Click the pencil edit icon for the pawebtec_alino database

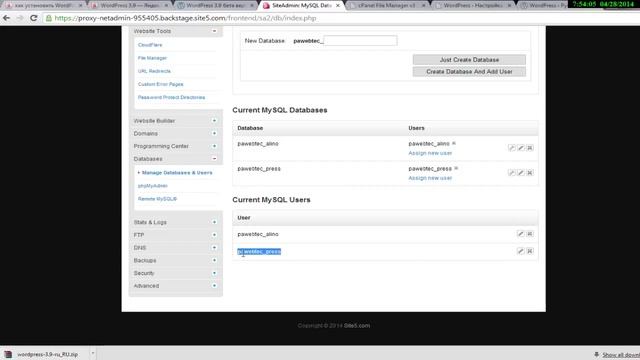521,148
